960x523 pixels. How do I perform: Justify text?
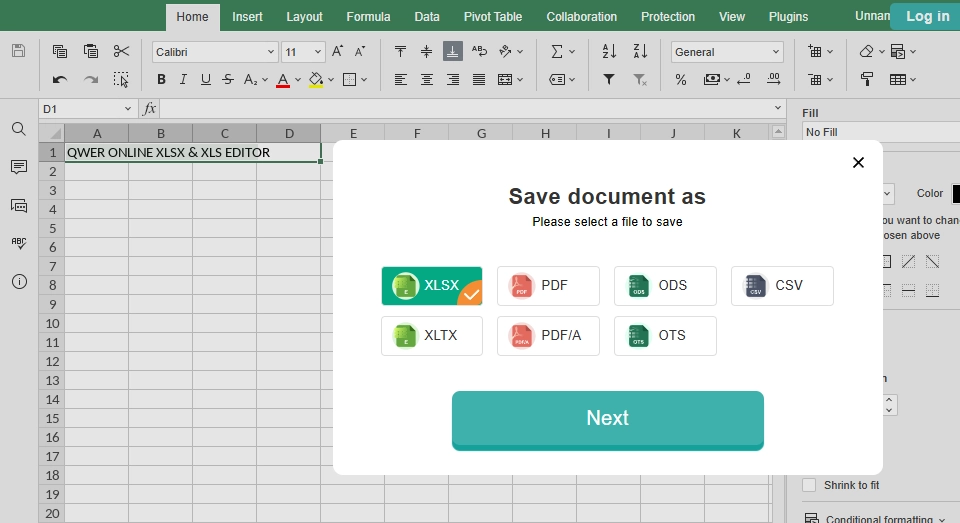pyautogui.click(x=479, y=80)
